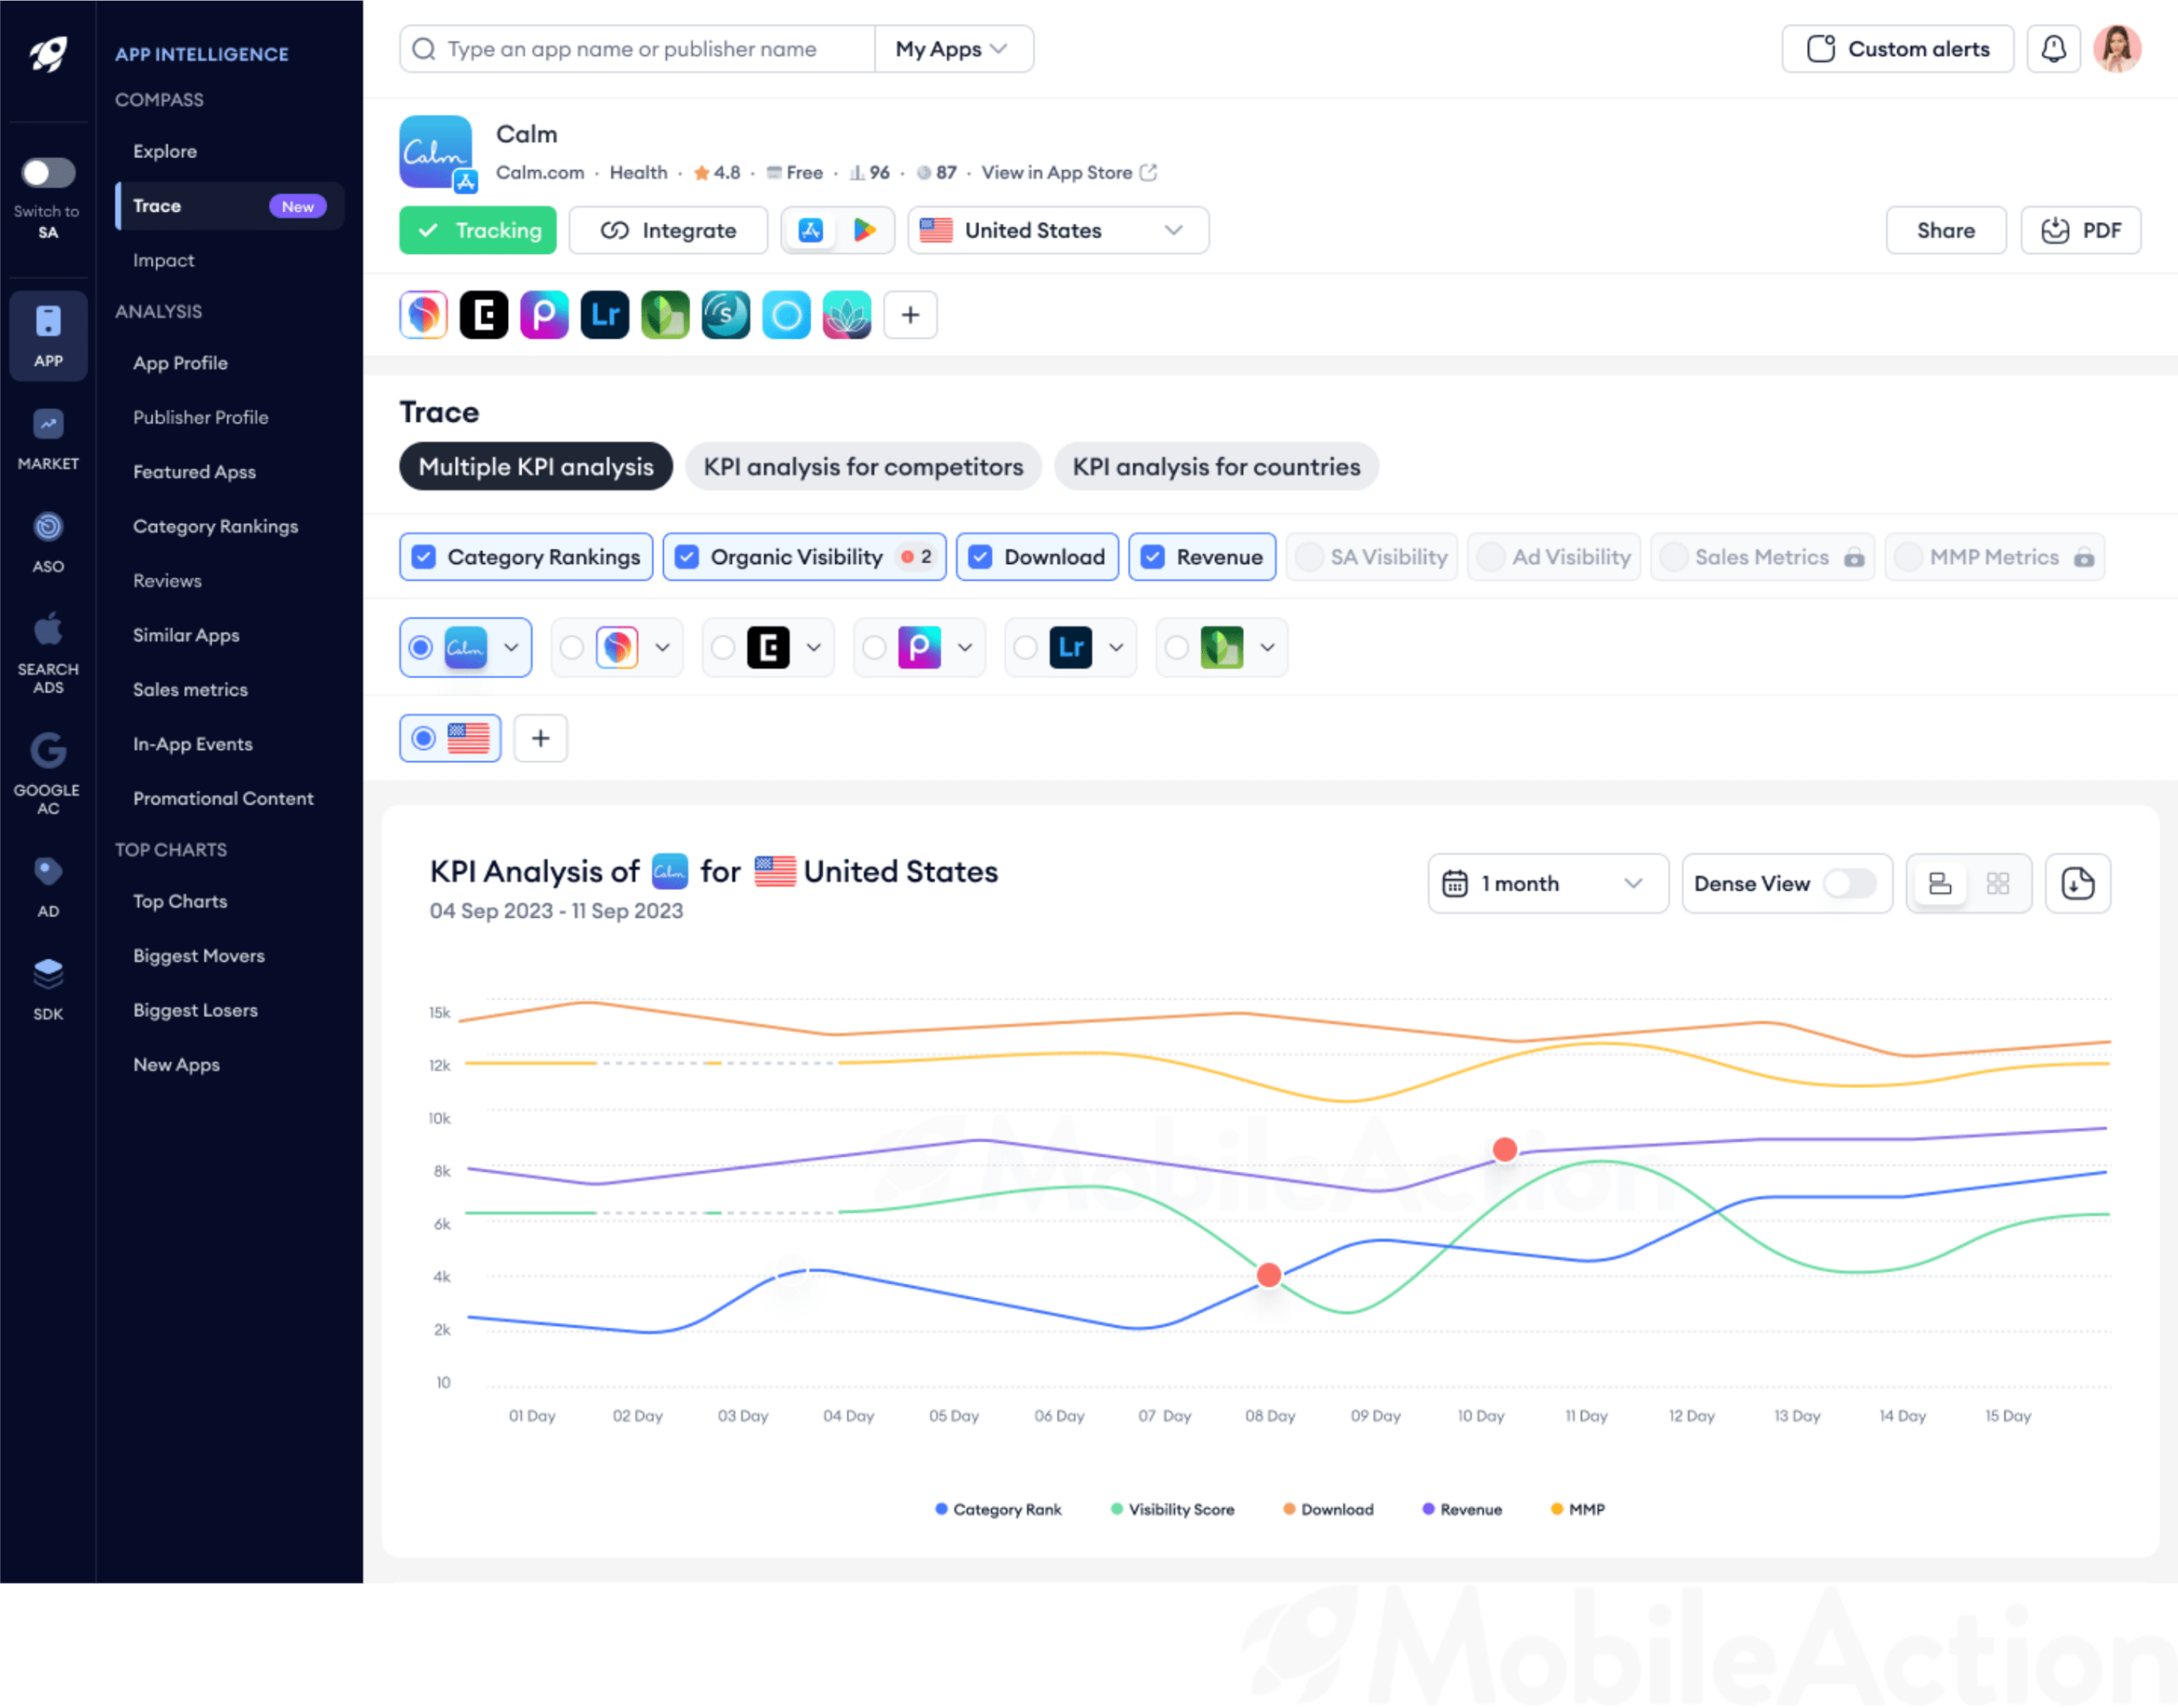Toggle the Dense View switch
The image size is (2178, 1708).
point(1849,883)
